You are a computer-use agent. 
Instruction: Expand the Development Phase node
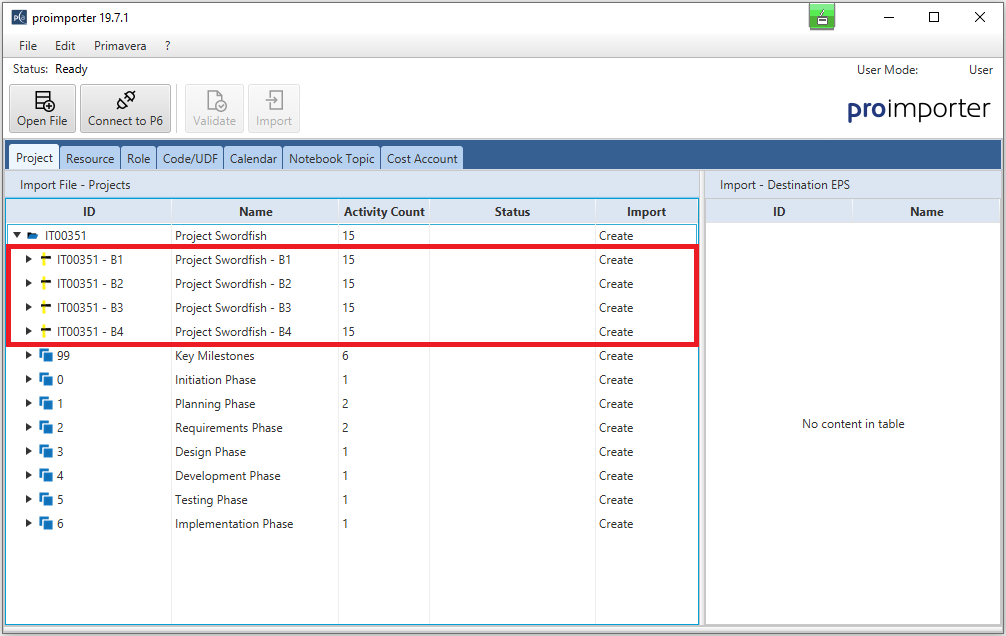point(28,475)
